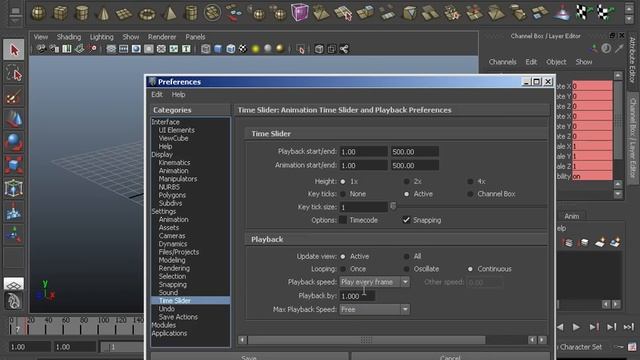
Task: Select Undo category in Preferences
Action: [x=167, y=309]
